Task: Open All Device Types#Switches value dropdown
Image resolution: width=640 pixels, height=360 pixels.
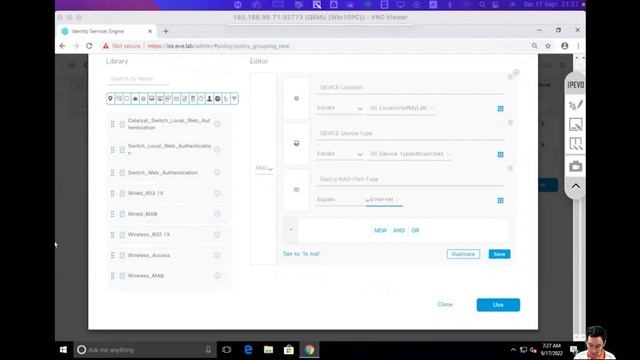Action: tap(409, 154)
